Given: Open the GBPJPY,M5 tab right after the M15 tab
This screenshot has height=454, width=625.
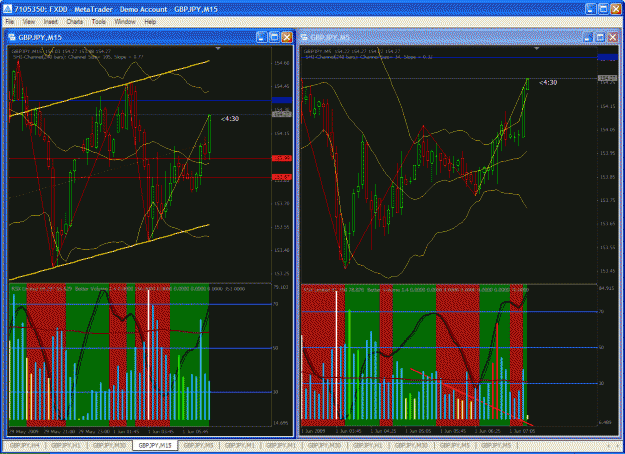Looking at the screenshot, I should [198, 445].
